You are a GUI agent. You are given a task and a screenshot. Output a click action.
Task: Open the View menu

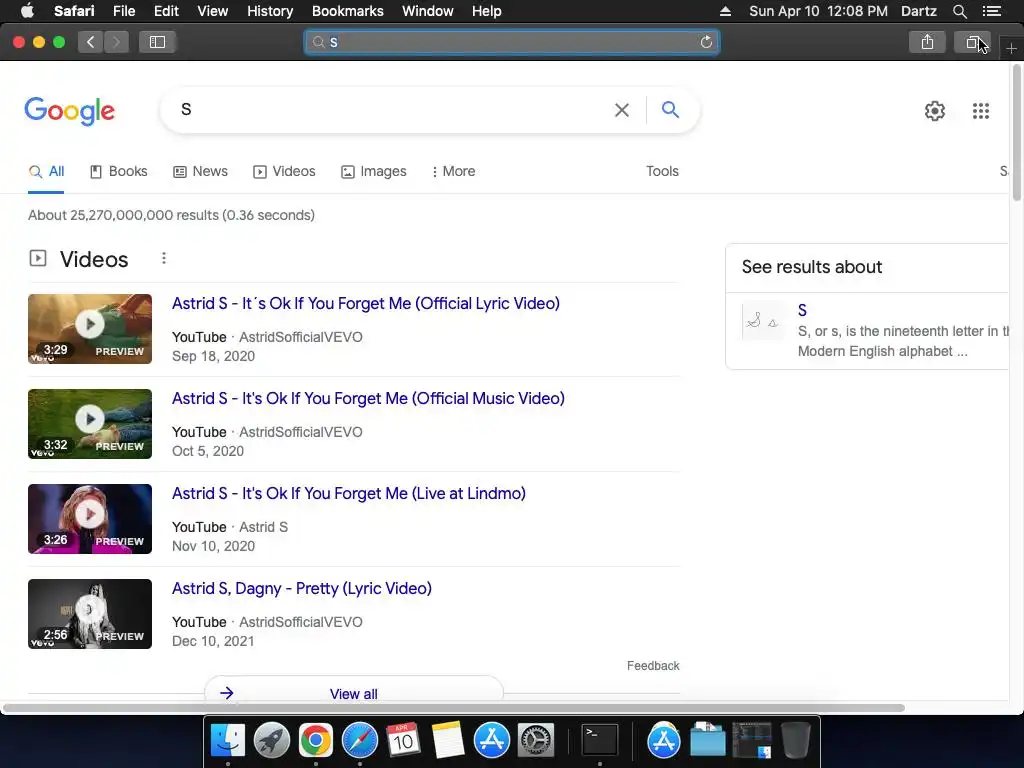[212, 11]
